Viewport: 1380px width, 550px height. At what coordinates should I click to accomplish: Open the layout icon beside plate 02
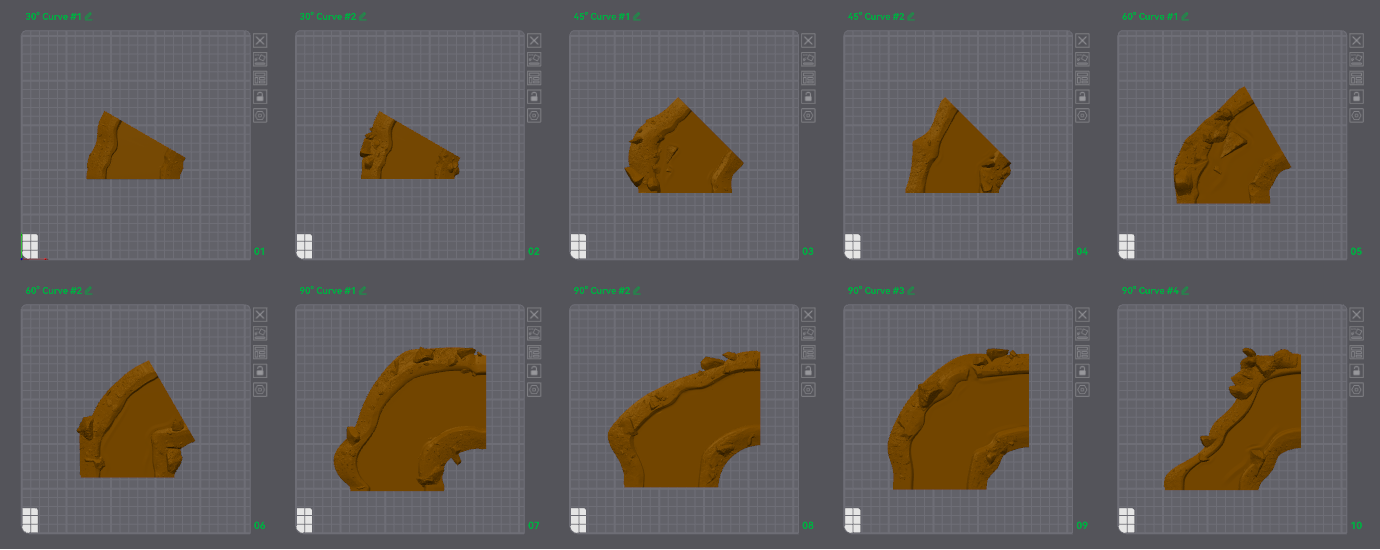pos(534,78)
